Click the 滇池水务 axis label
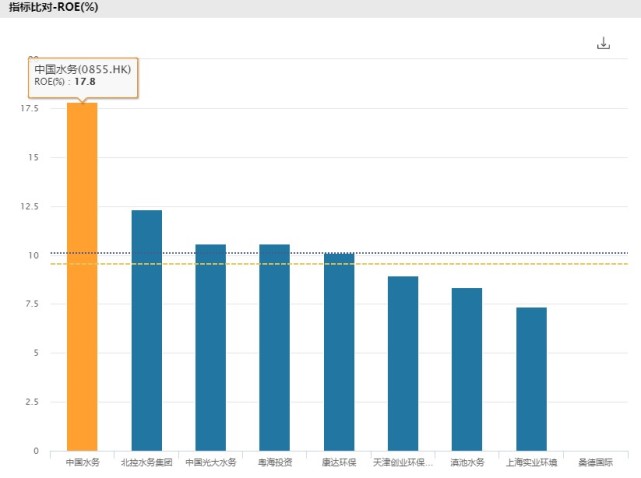Viewport: 641px width, 478px height. [467, 462]
